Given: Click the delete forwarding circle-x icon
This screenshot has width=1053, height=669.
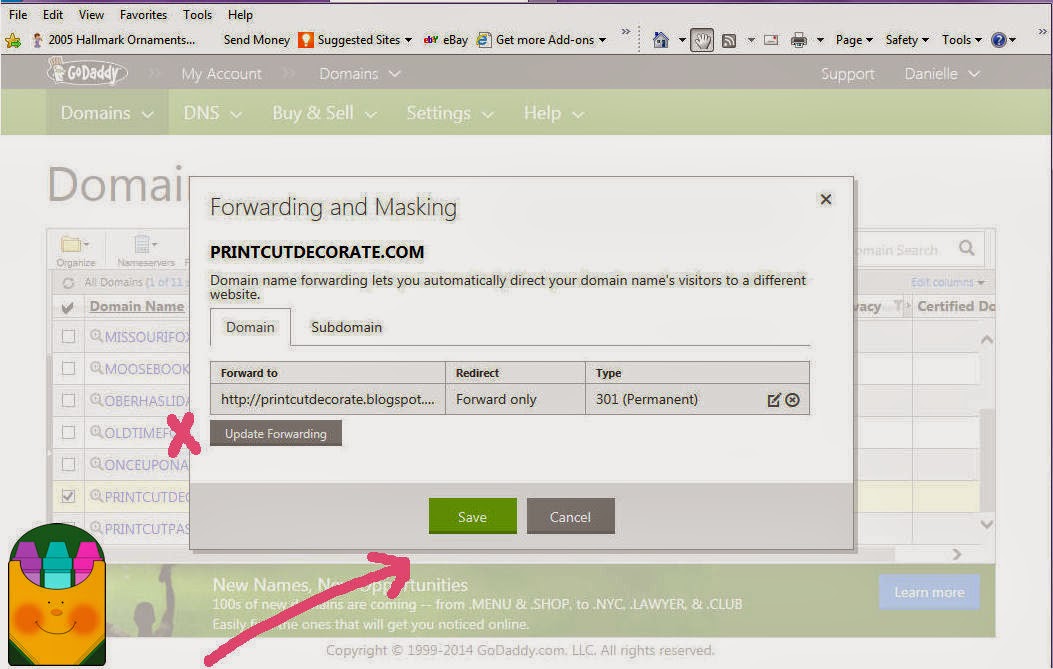Looking at the screenshot, I should (x=792, y=400).
